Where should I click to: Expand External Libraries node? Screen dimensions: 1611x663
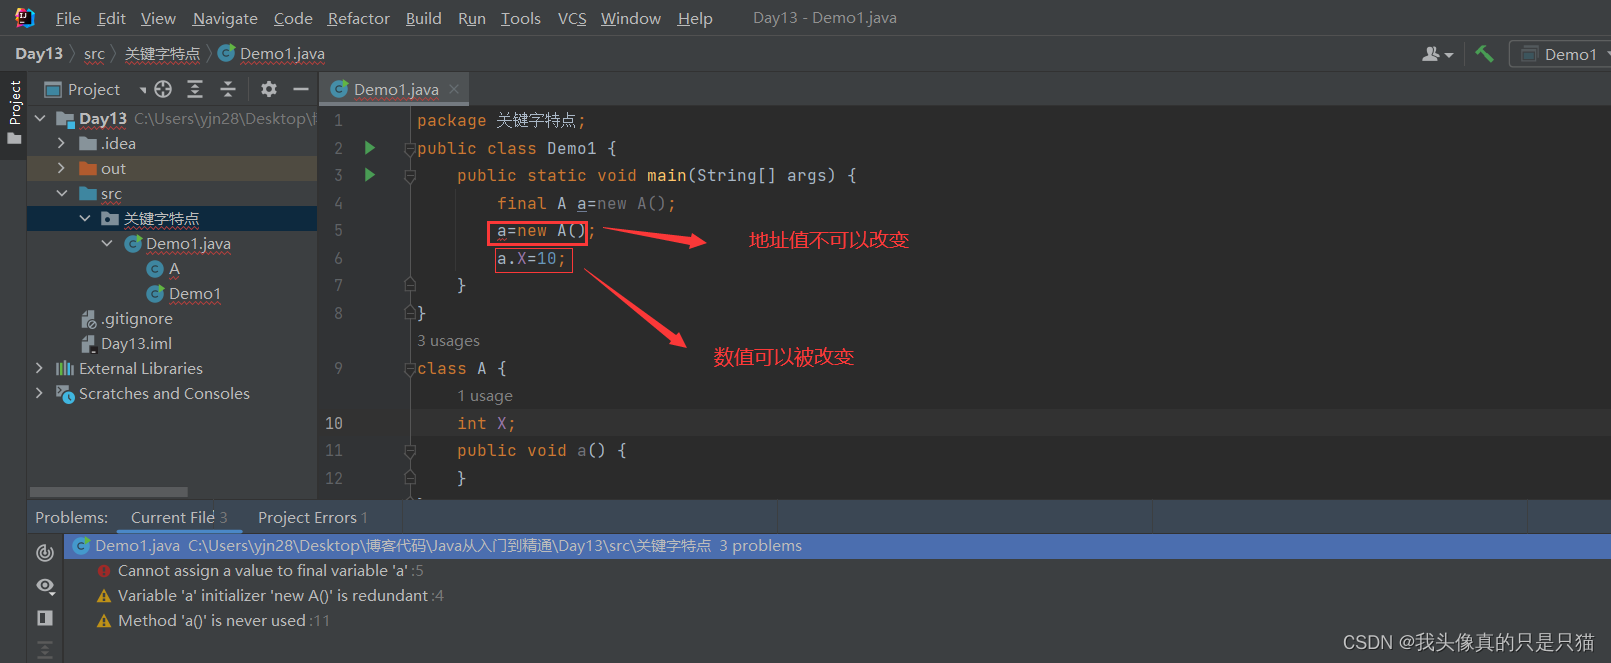(40, 368)
